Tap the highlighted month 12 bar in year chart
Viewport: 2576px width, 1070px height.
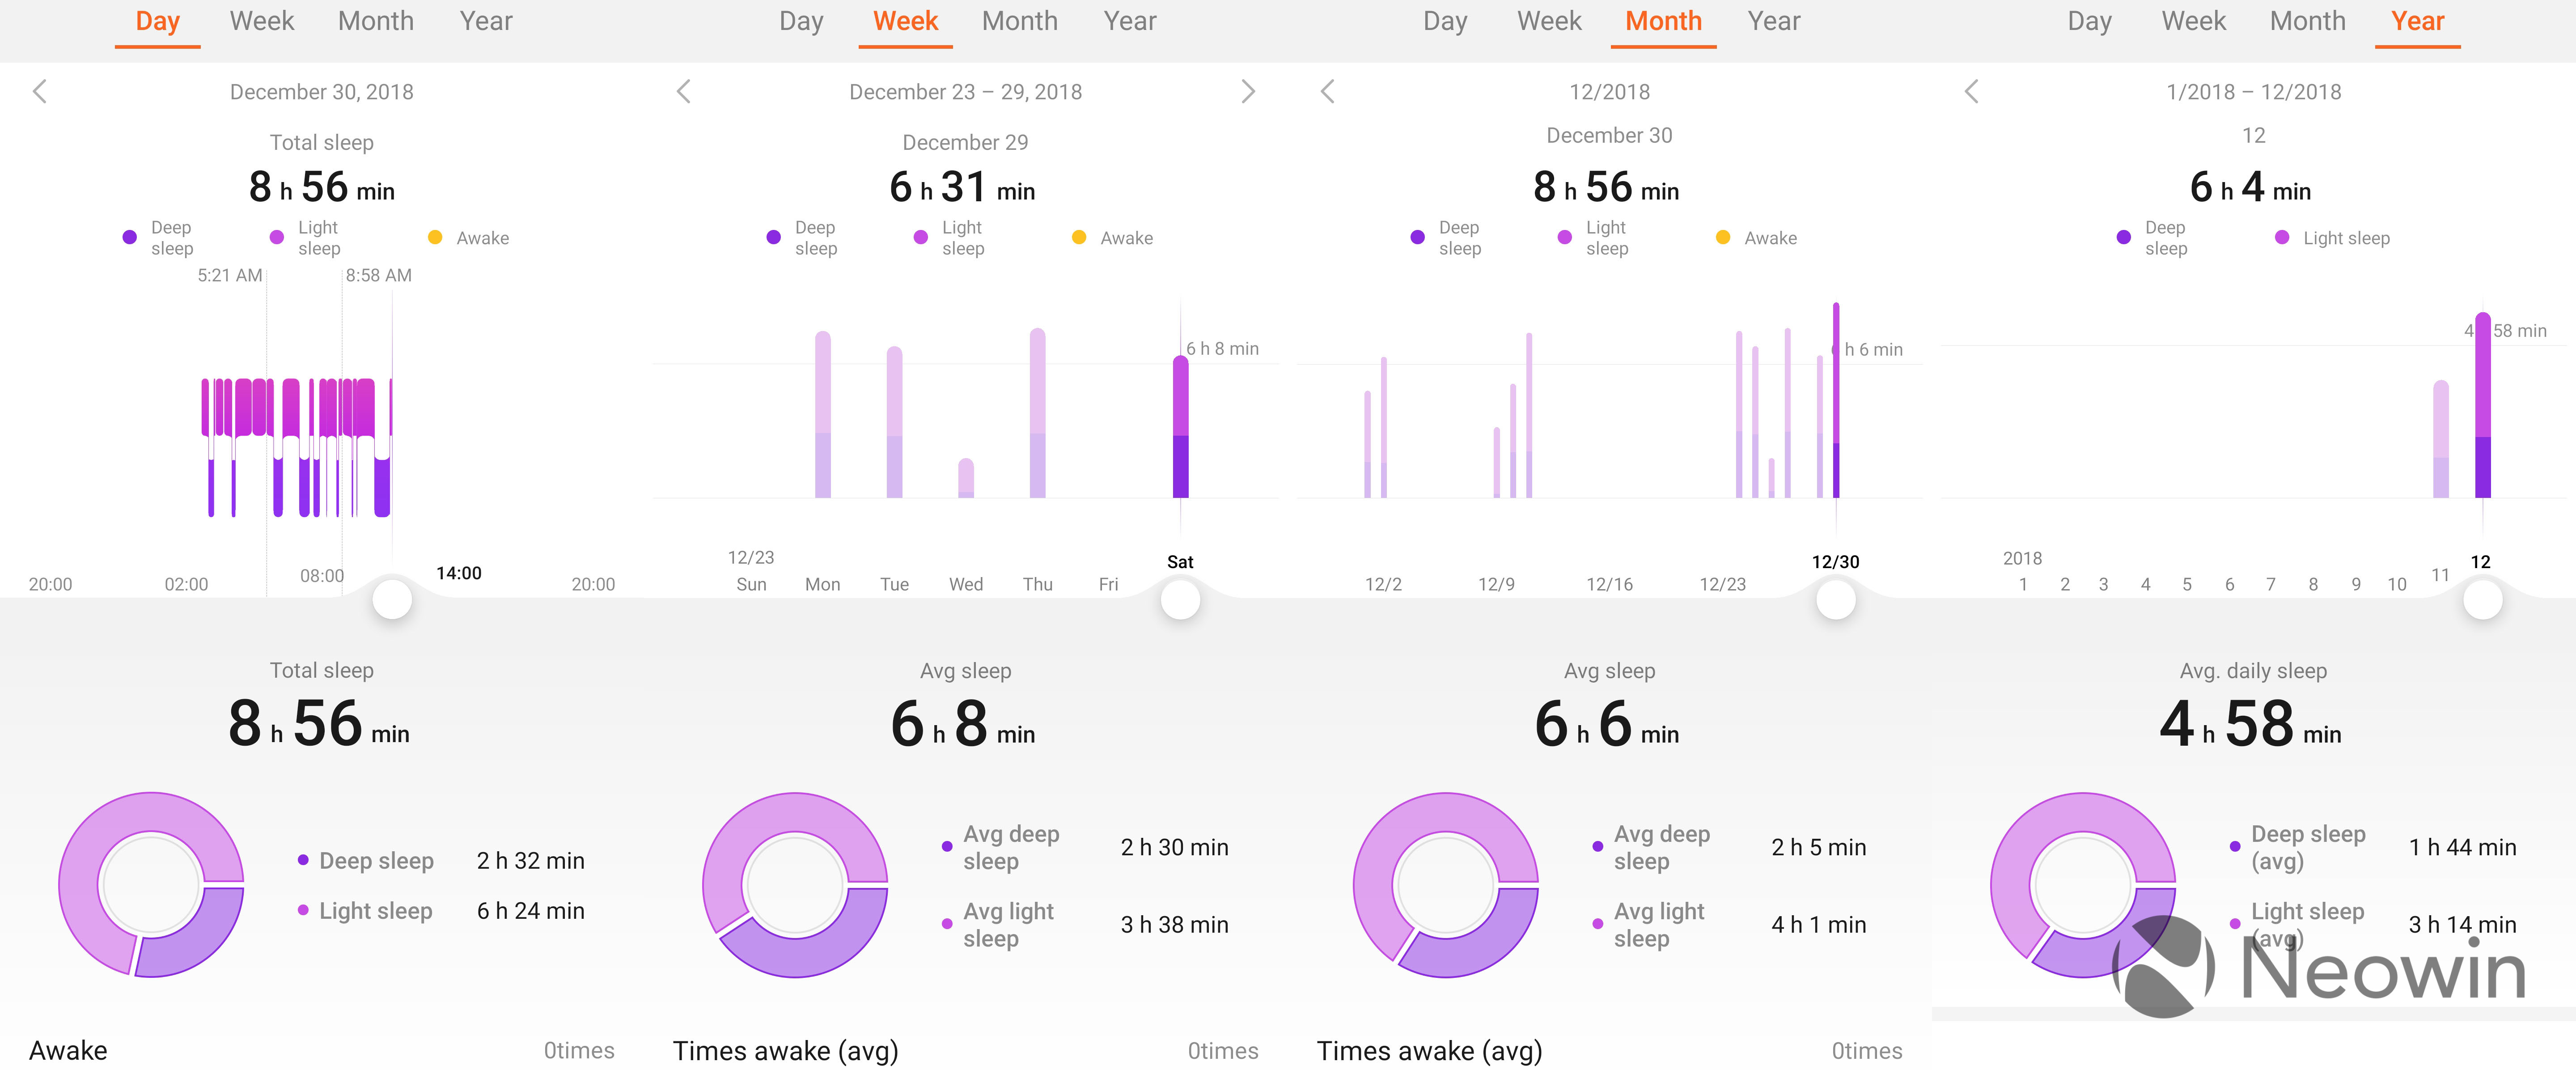pos(2483,405)
